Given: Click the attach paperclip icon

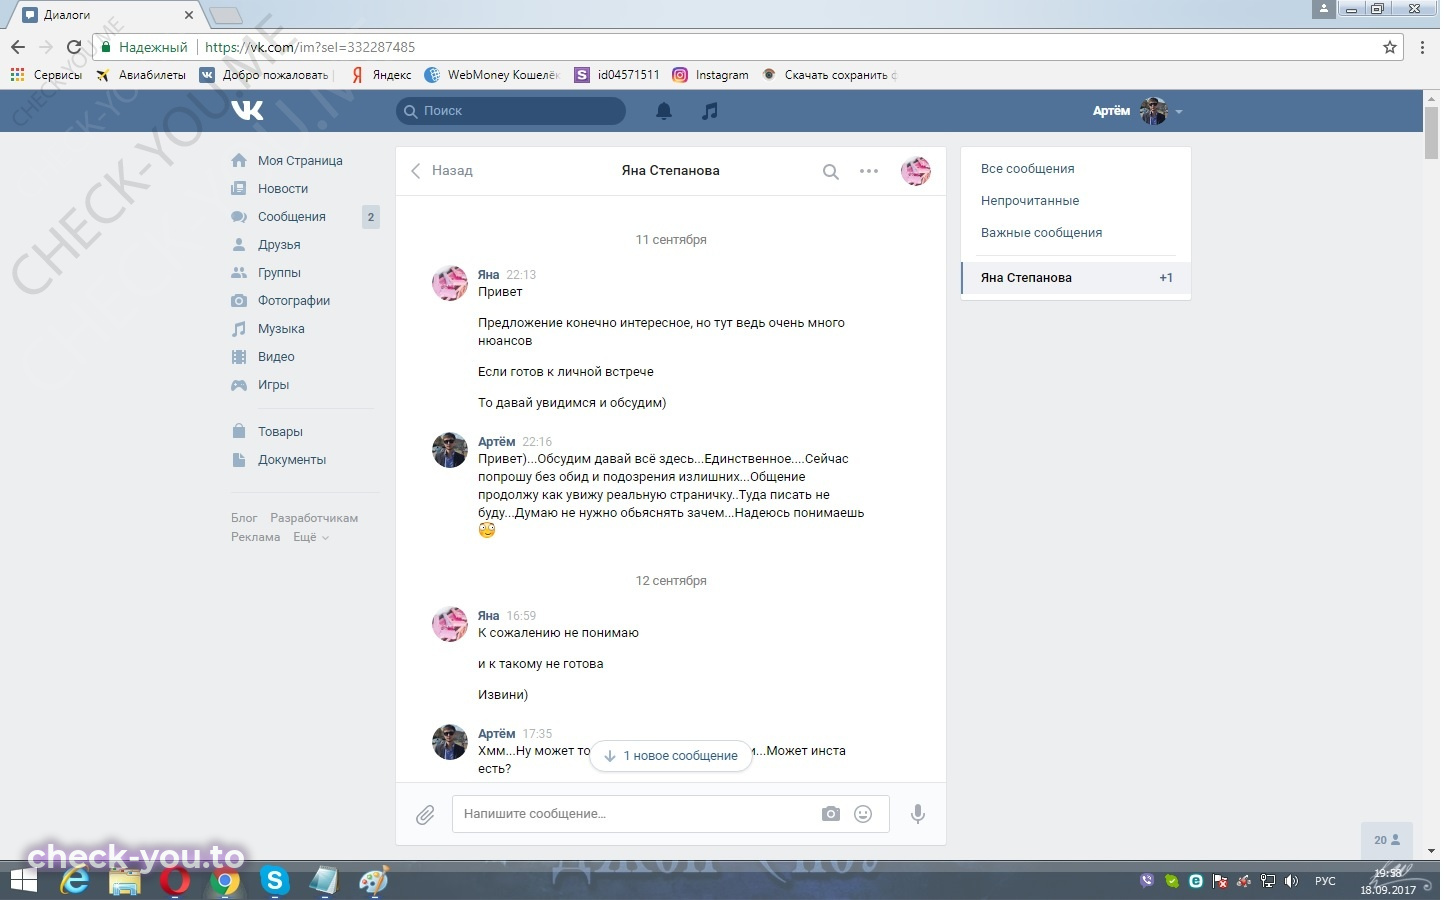Looking at the screenshot, I should (425, 815).
